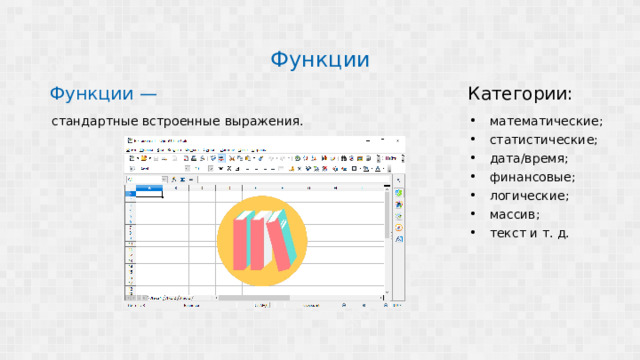Expand the Paste icon dropdown arrow
640x360 pixels.
254,158
